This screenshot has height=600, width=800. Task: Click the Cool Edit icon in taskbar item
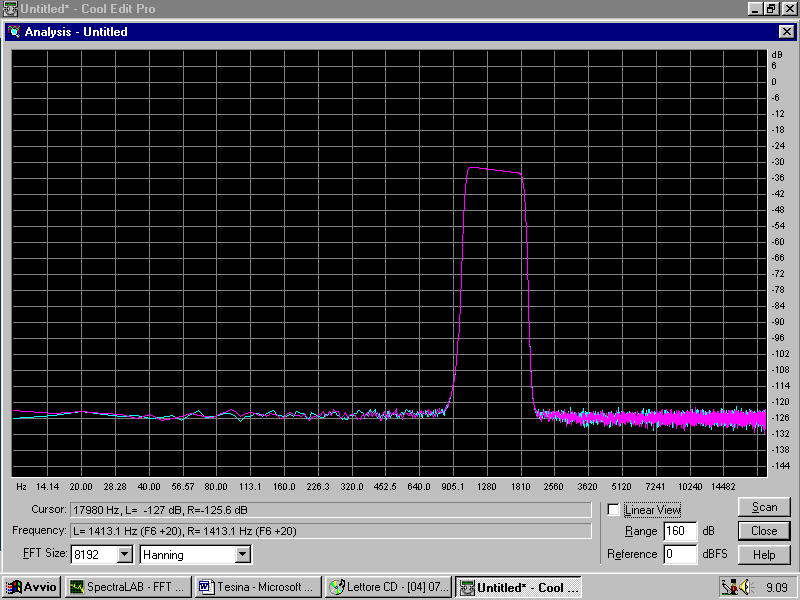[467, 587]
